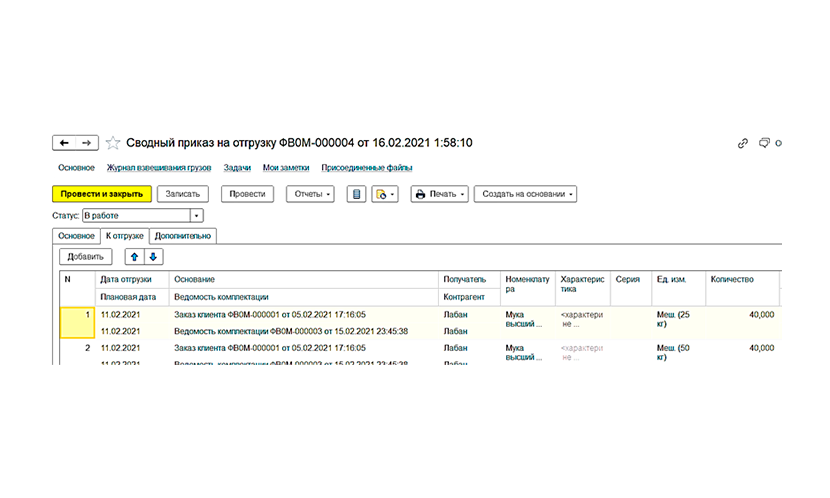The image size is (830, 498).
Task: Open Основное navigation link at top
Action: tap(76, 168)
